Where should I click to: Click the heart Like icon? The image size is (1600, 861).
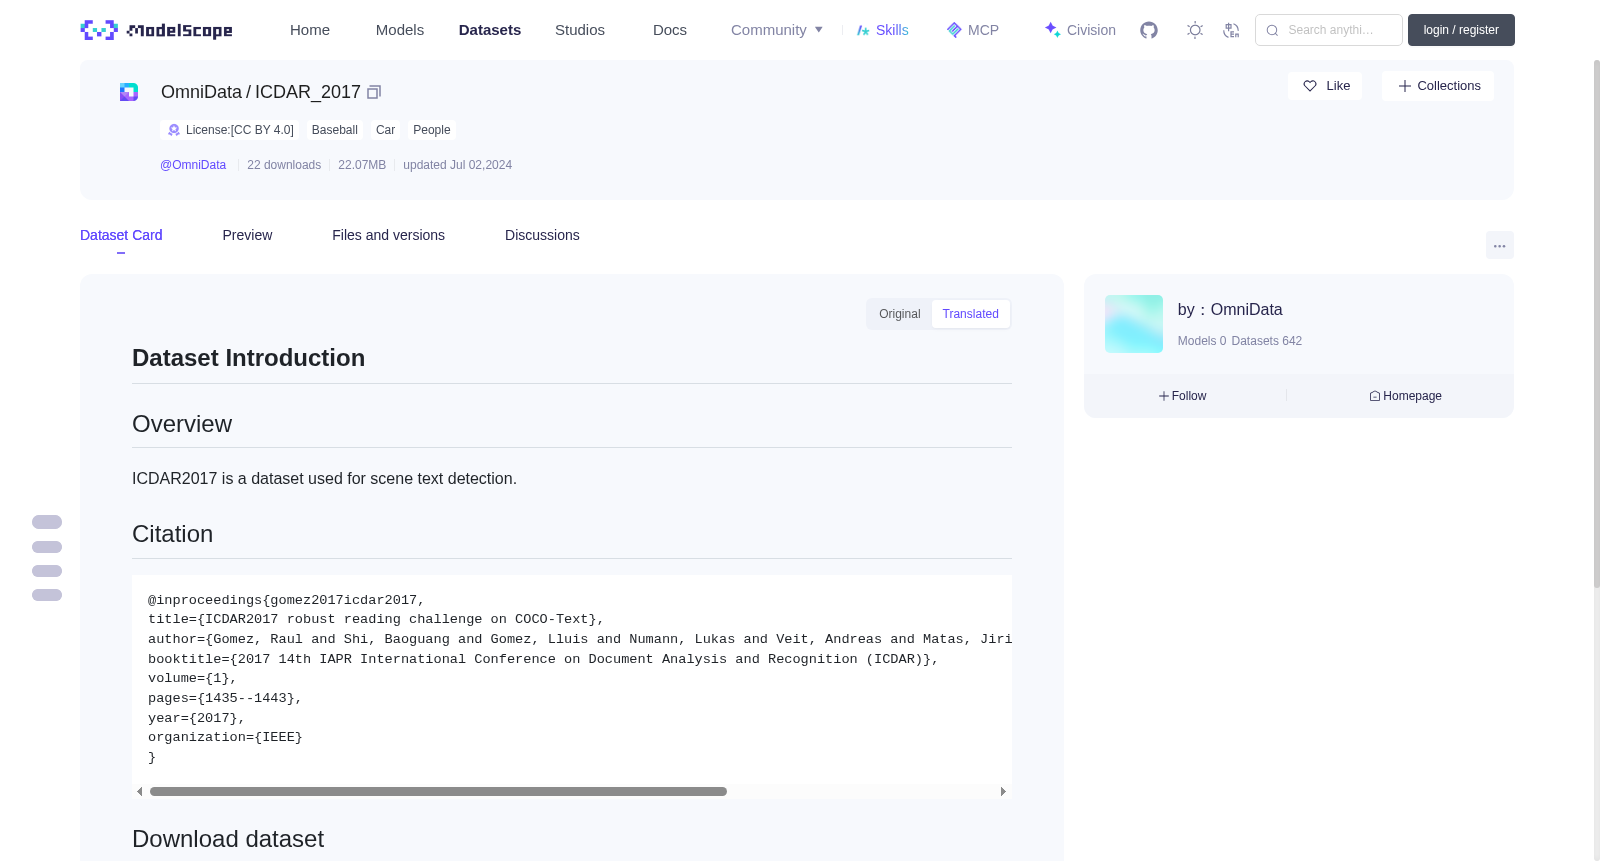click(1310, 86)
